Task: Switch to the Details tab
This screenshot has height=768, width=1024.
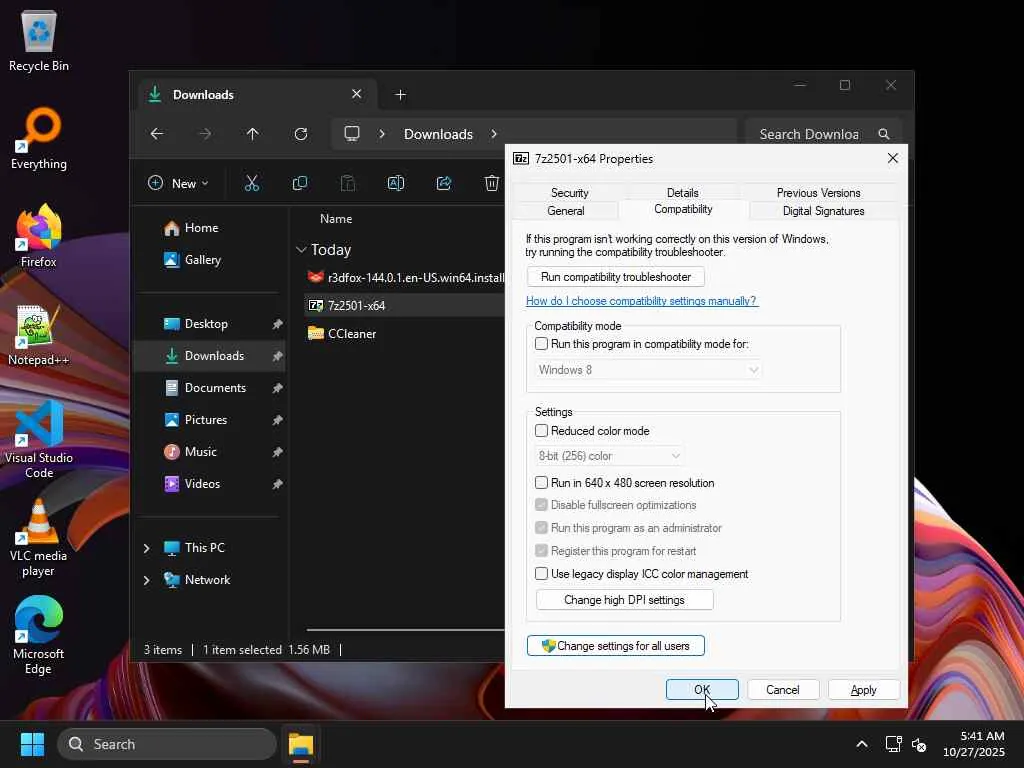Action: [x=682, y=193]
